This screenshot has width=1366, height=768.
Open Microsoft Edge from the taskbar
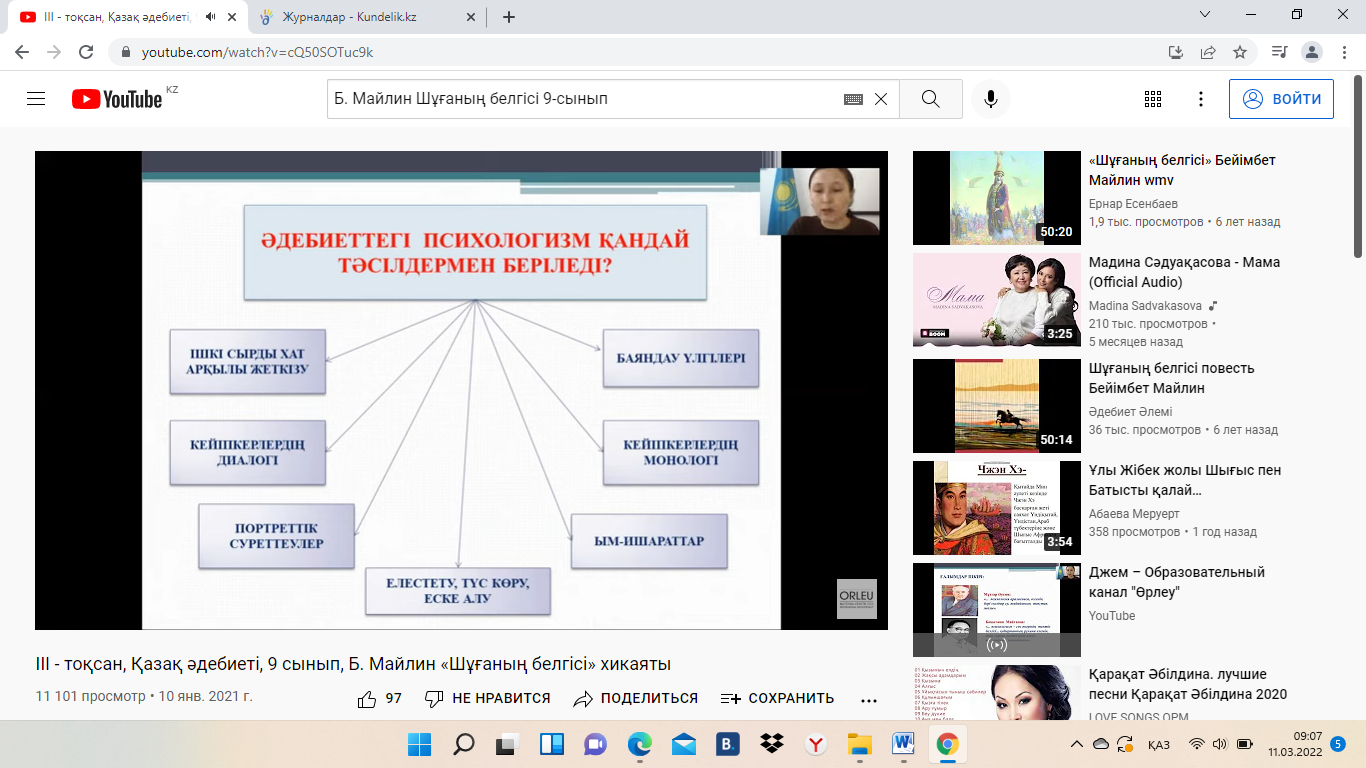pyautogui.click(x=639, y=744)
